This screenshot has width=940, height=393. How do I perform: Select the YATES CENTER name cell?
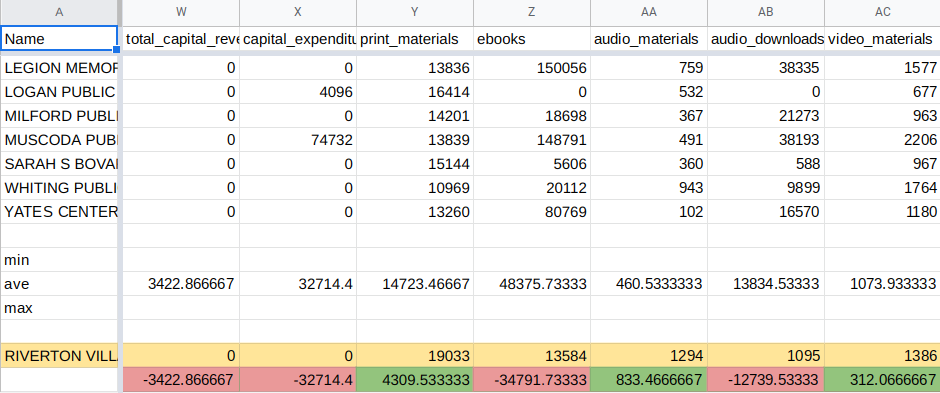59,212
